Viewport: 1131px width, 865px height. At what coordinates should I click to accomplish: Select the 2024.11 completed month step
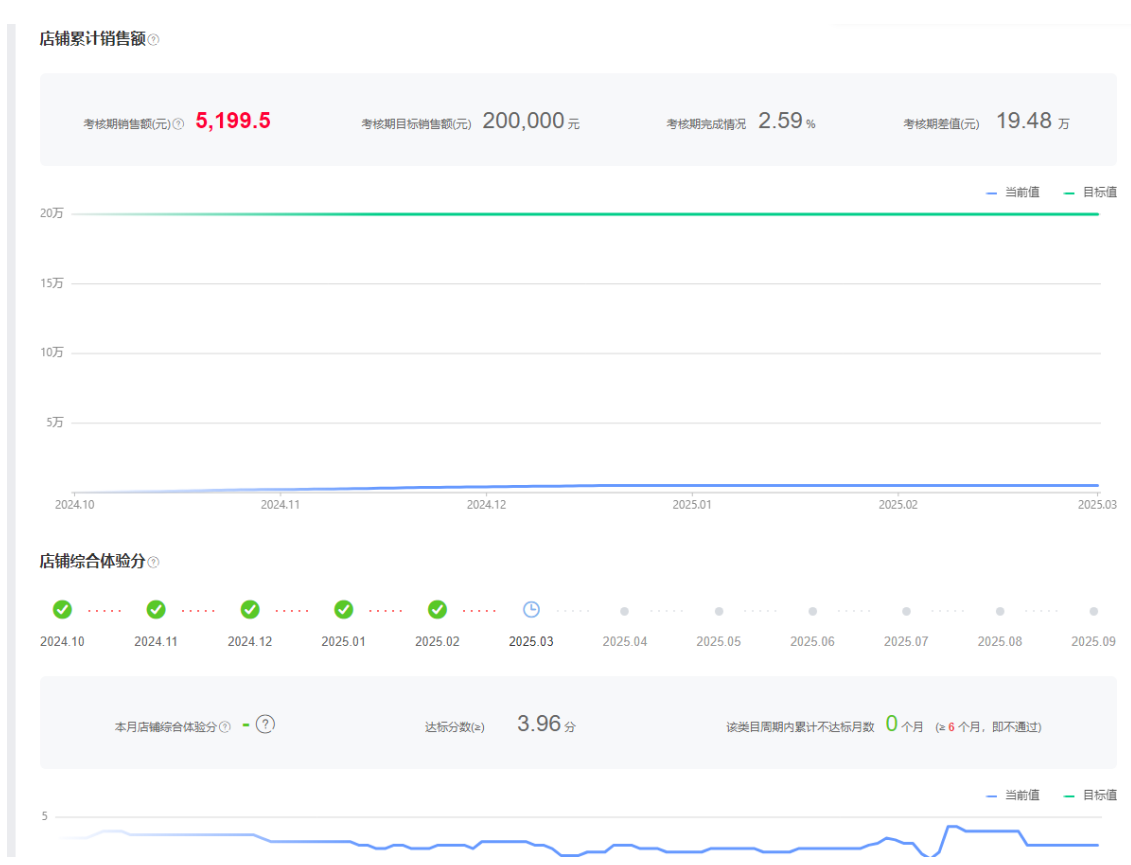(x=156, y=610)
